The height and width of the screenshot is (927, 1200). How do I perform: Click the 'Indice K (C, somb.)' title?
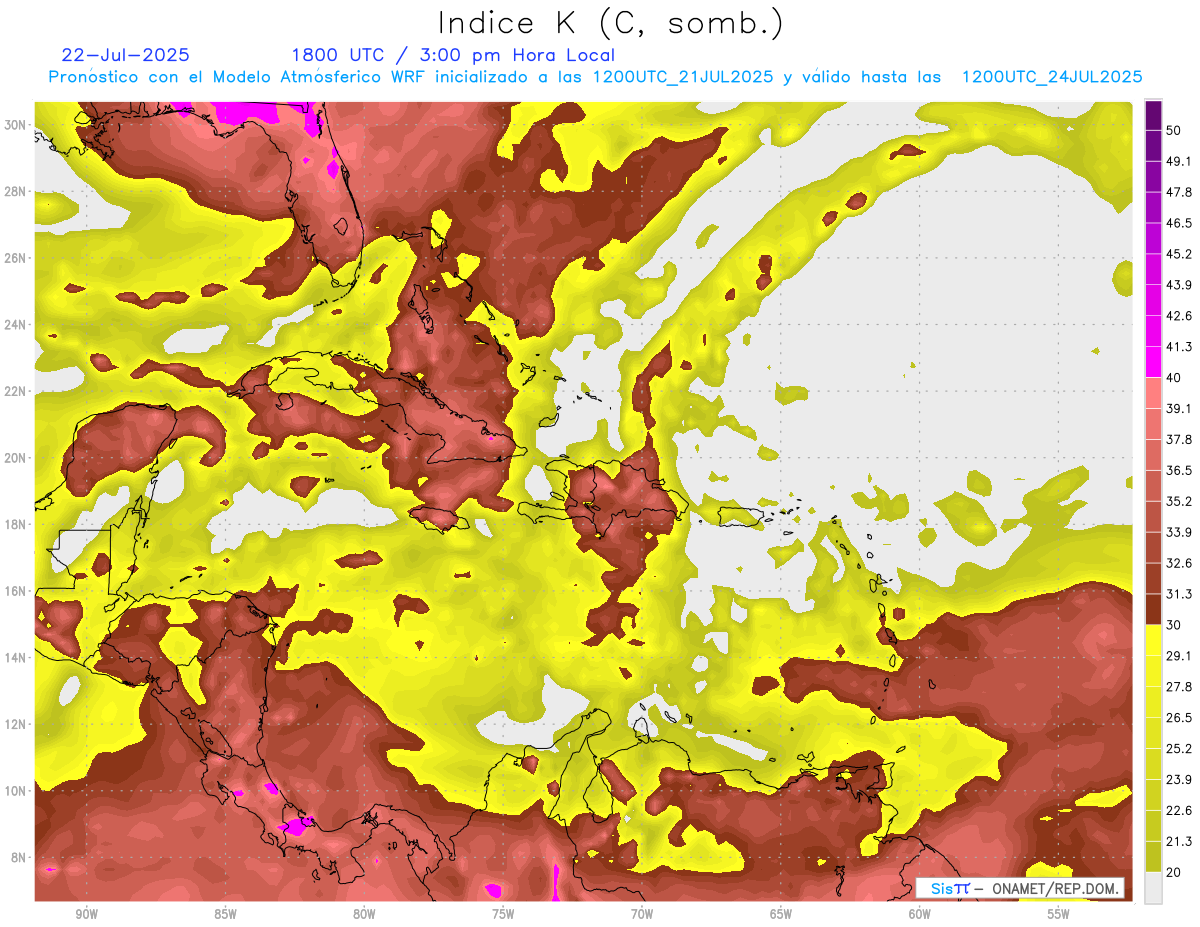(611, 24)
